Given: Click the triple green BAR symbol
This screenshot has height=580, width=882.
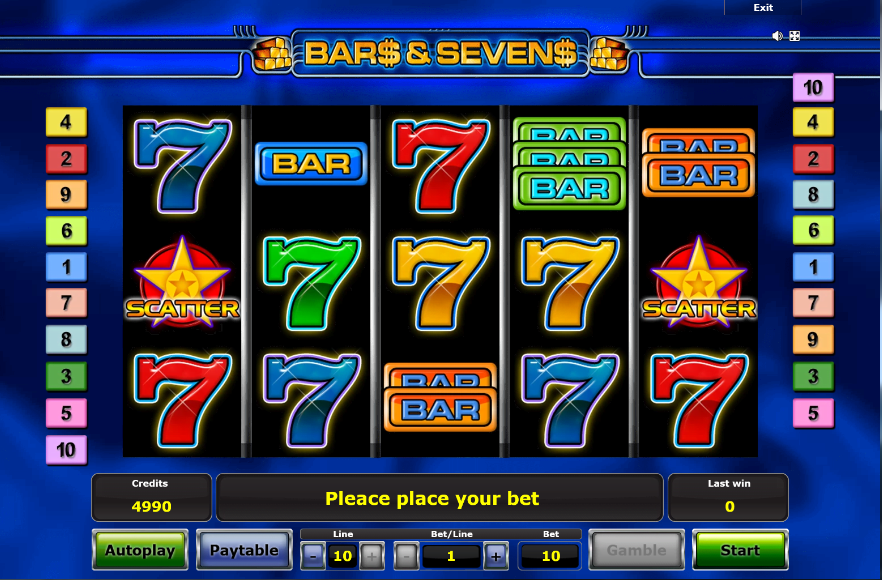Looking at the screenshot, I should tap(569, 163).
